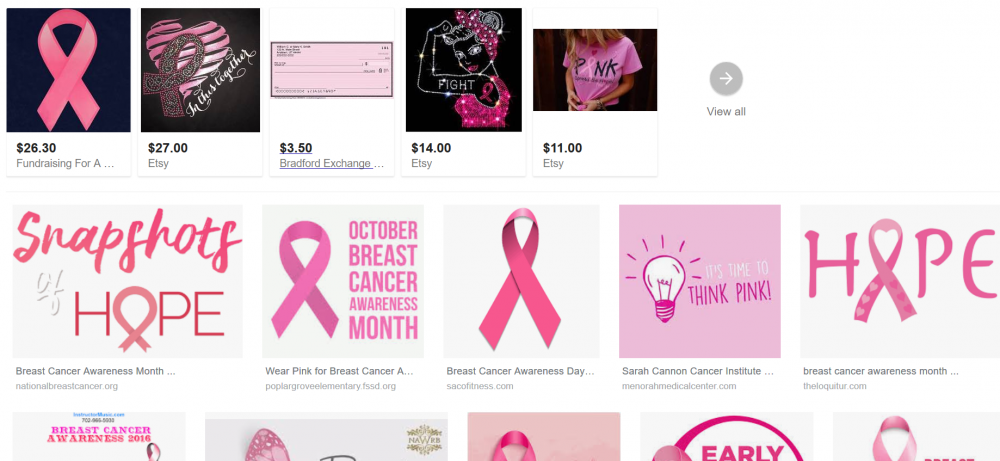Click the Sarah Cannon Cancer Institute title
This screenshot has width=1000, height=461.
coord(698,370)
